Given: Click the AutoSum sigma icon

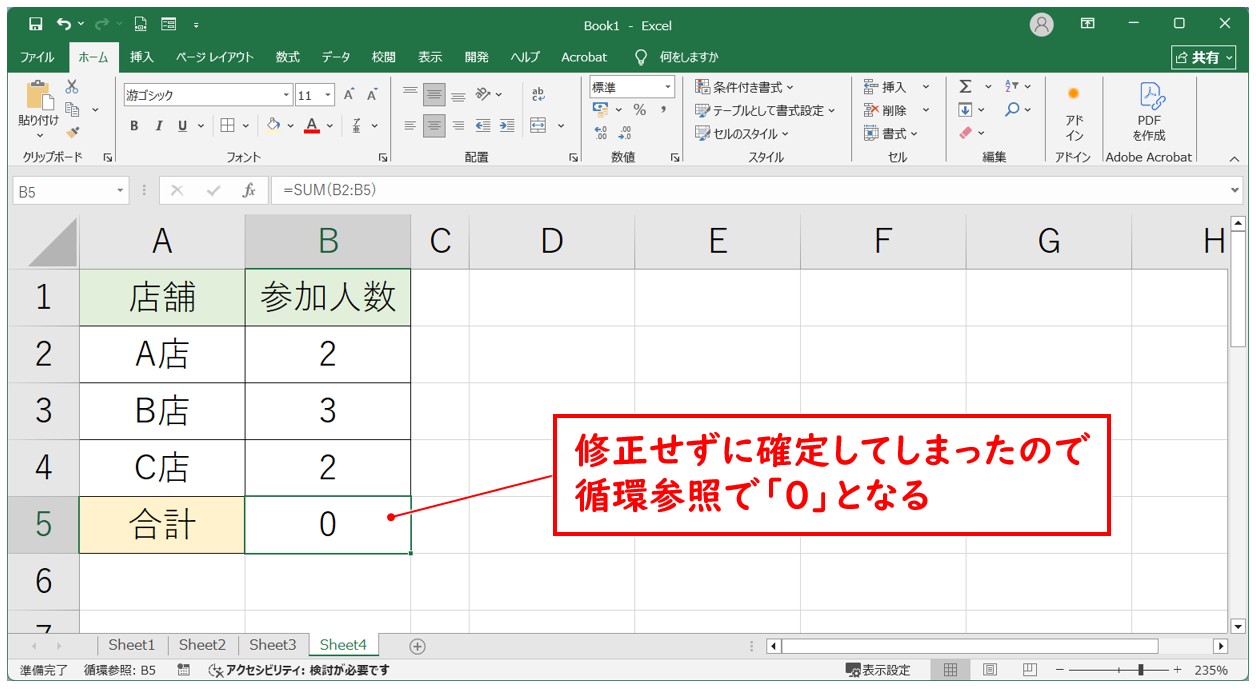Looking at the screenshot, I should [965, 87].
